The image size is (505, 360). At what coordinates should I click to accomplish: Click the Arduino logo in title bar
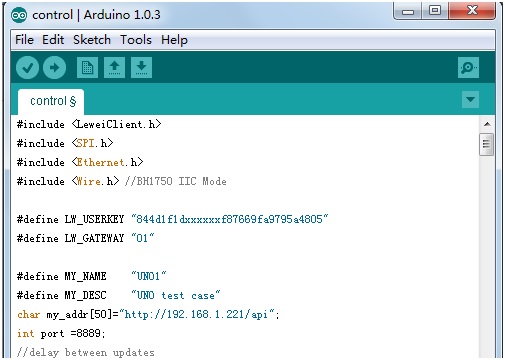pyautogui.click(x=19, y=15)
